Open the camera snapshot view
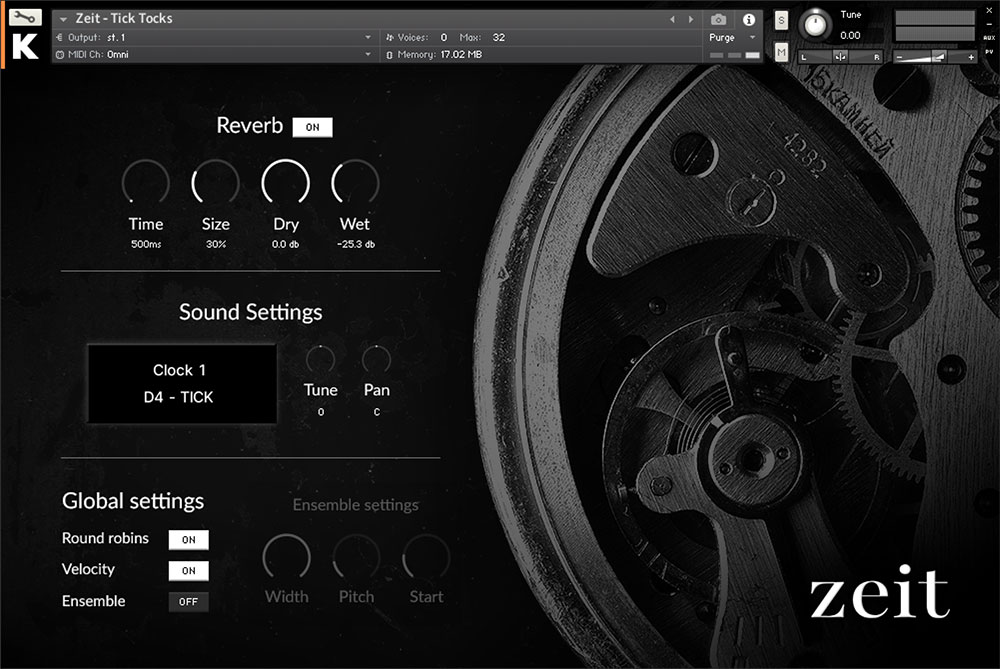Viewport: 1000px width, 669px height. tap(718, 19)
